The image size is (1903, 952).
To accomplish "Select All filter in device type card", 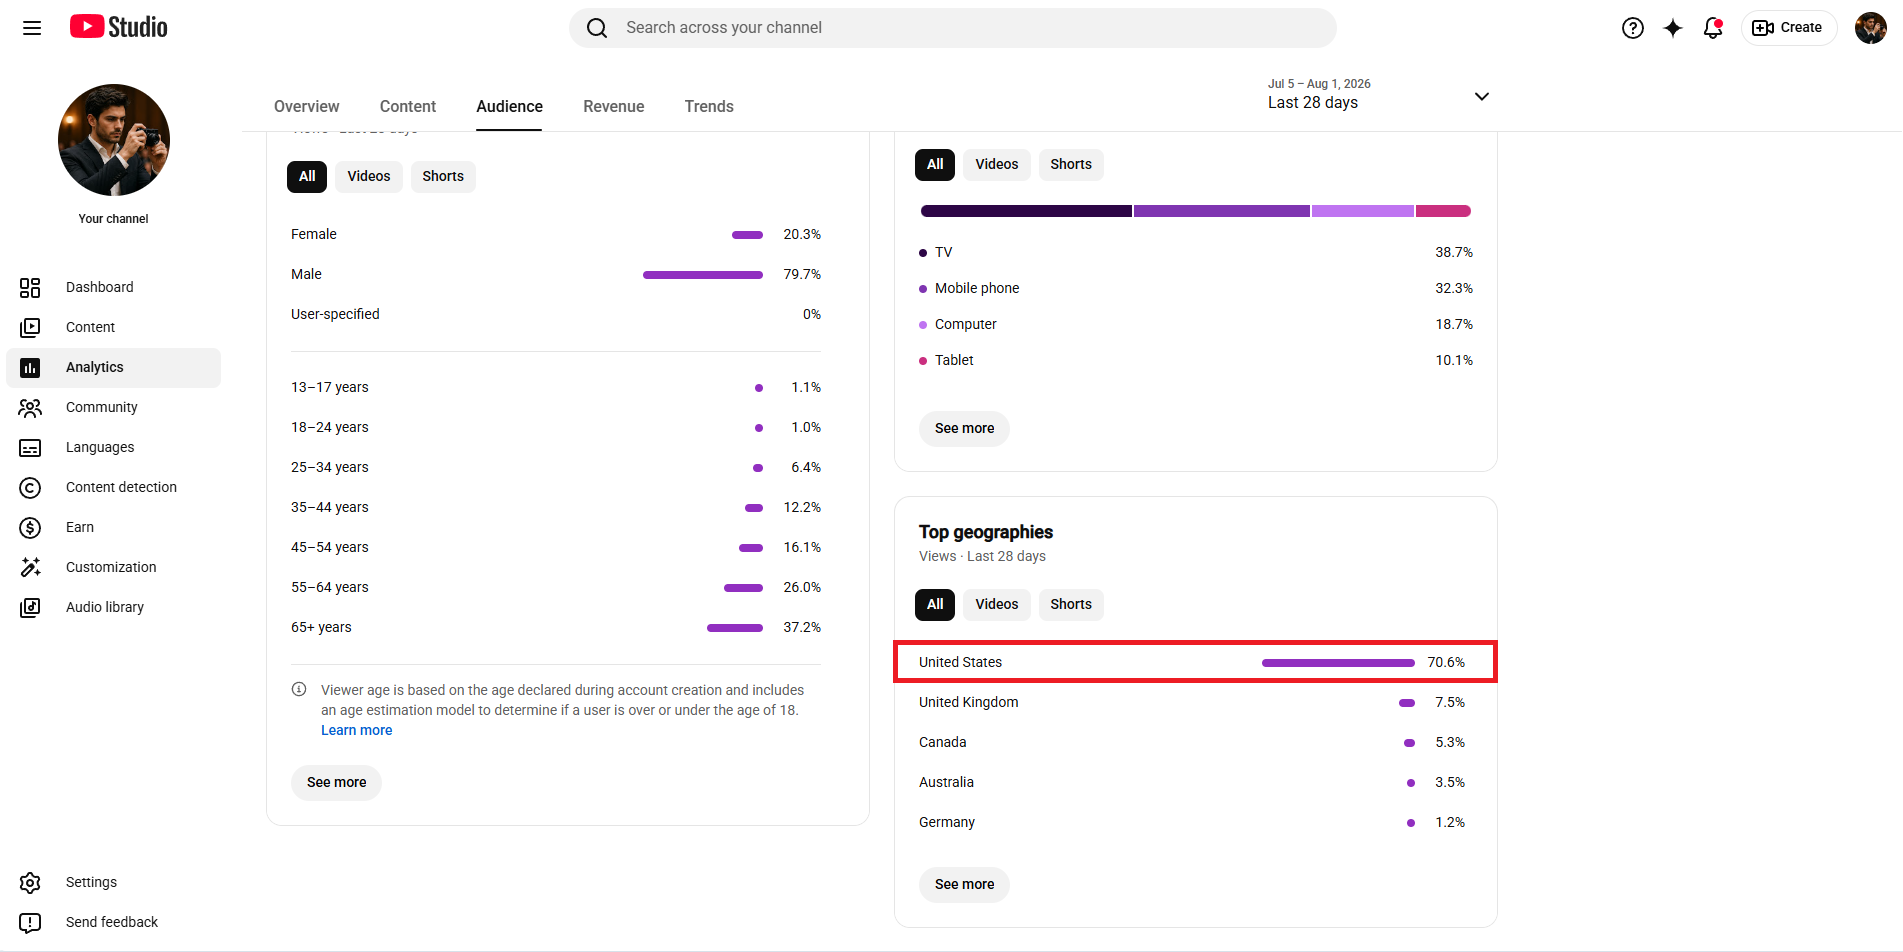I will [x=935, y=165].
